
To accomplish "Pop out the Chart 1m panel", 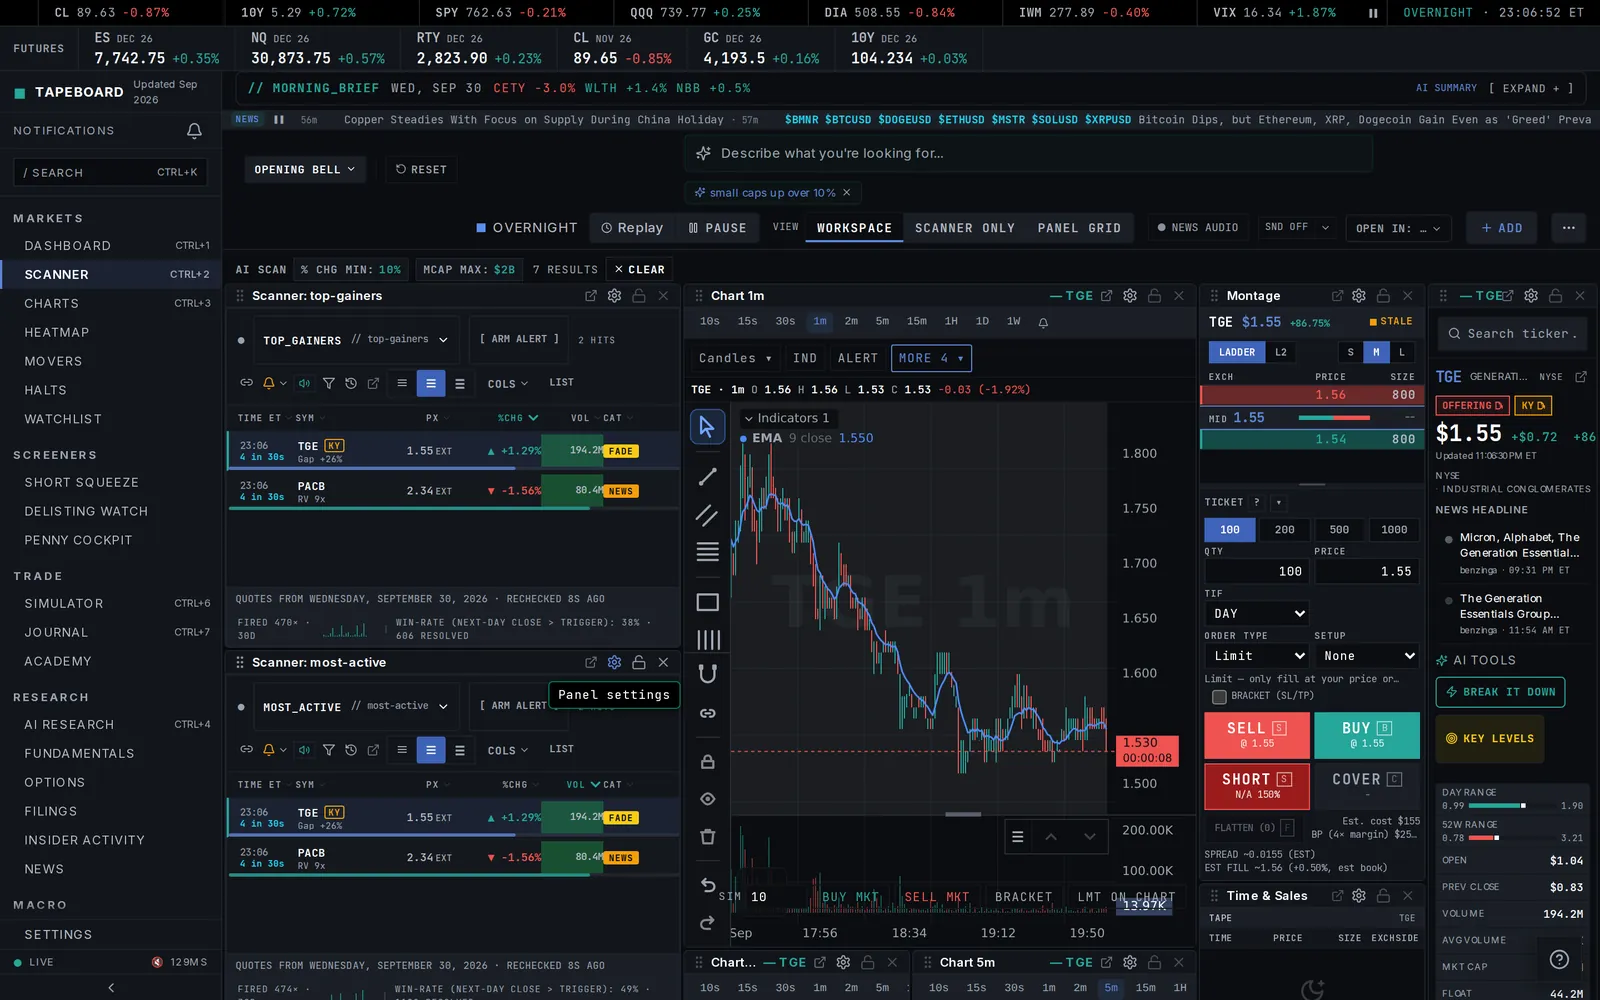I will [1106, 296].
